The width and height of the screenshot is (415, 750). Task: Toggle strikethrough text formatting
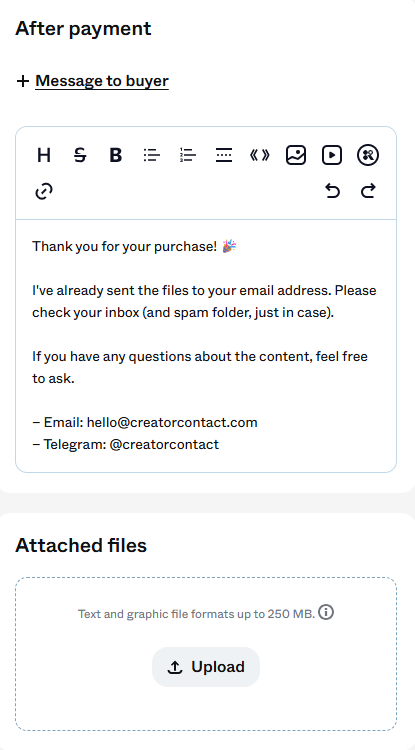(80, 155)
